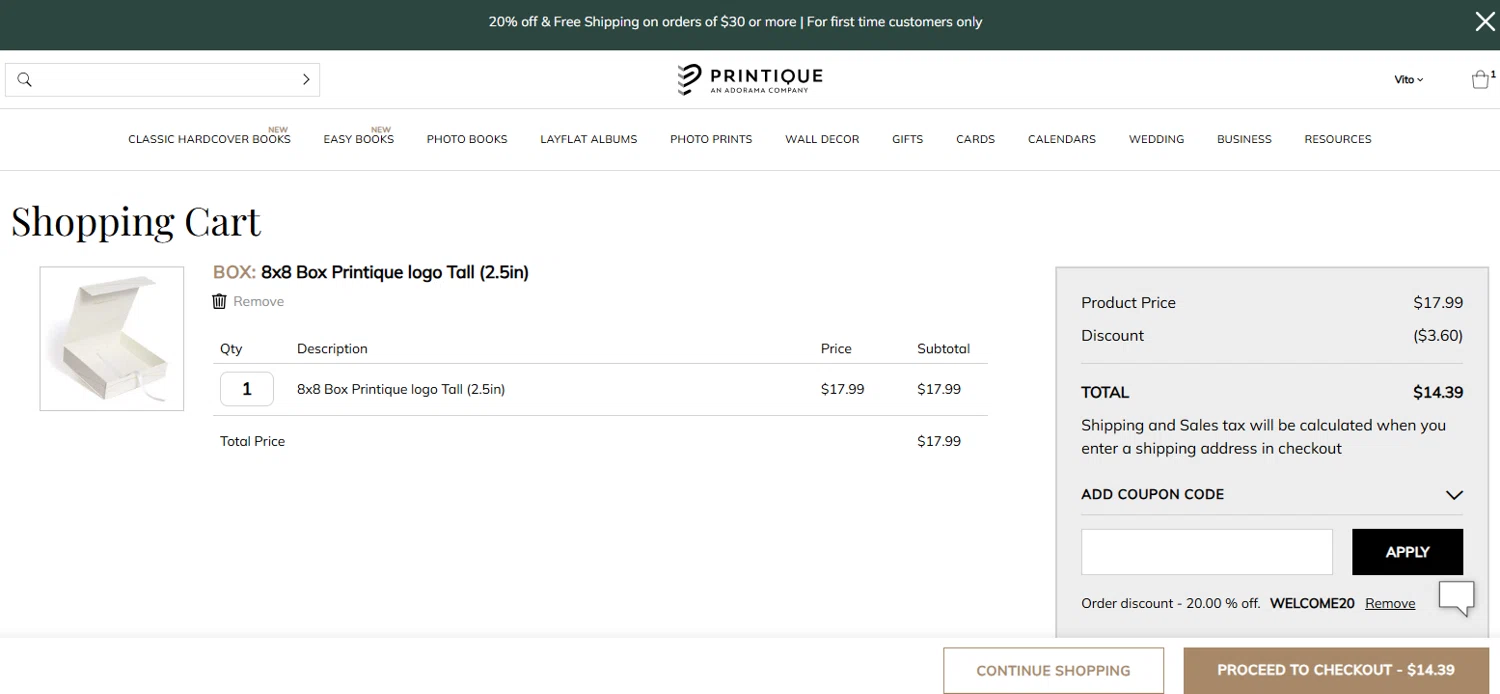Submit search with the arrow icon
1500x694 pixels.
pyautogui.click(x=306, y=80)
